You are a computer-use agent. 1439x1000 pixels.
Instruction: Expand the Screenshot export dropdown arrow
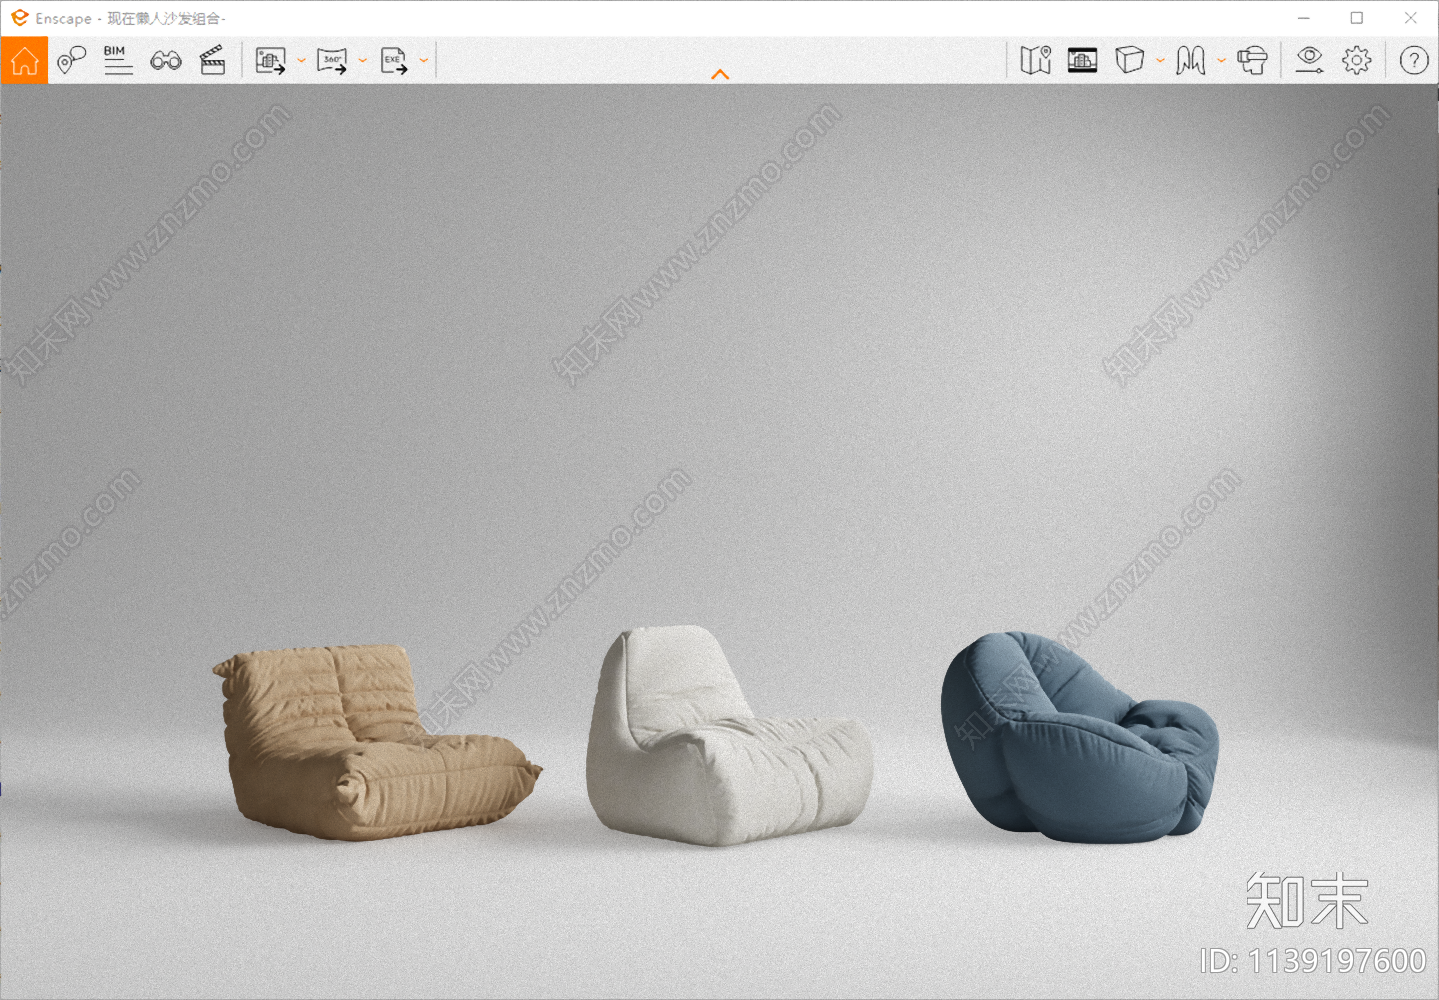coord(301,61)
